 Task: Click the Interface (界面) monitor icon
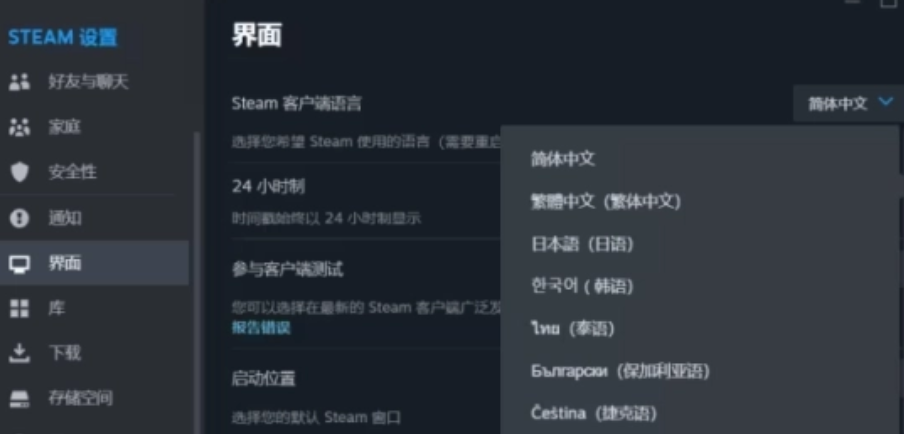(x=20, y=263)
